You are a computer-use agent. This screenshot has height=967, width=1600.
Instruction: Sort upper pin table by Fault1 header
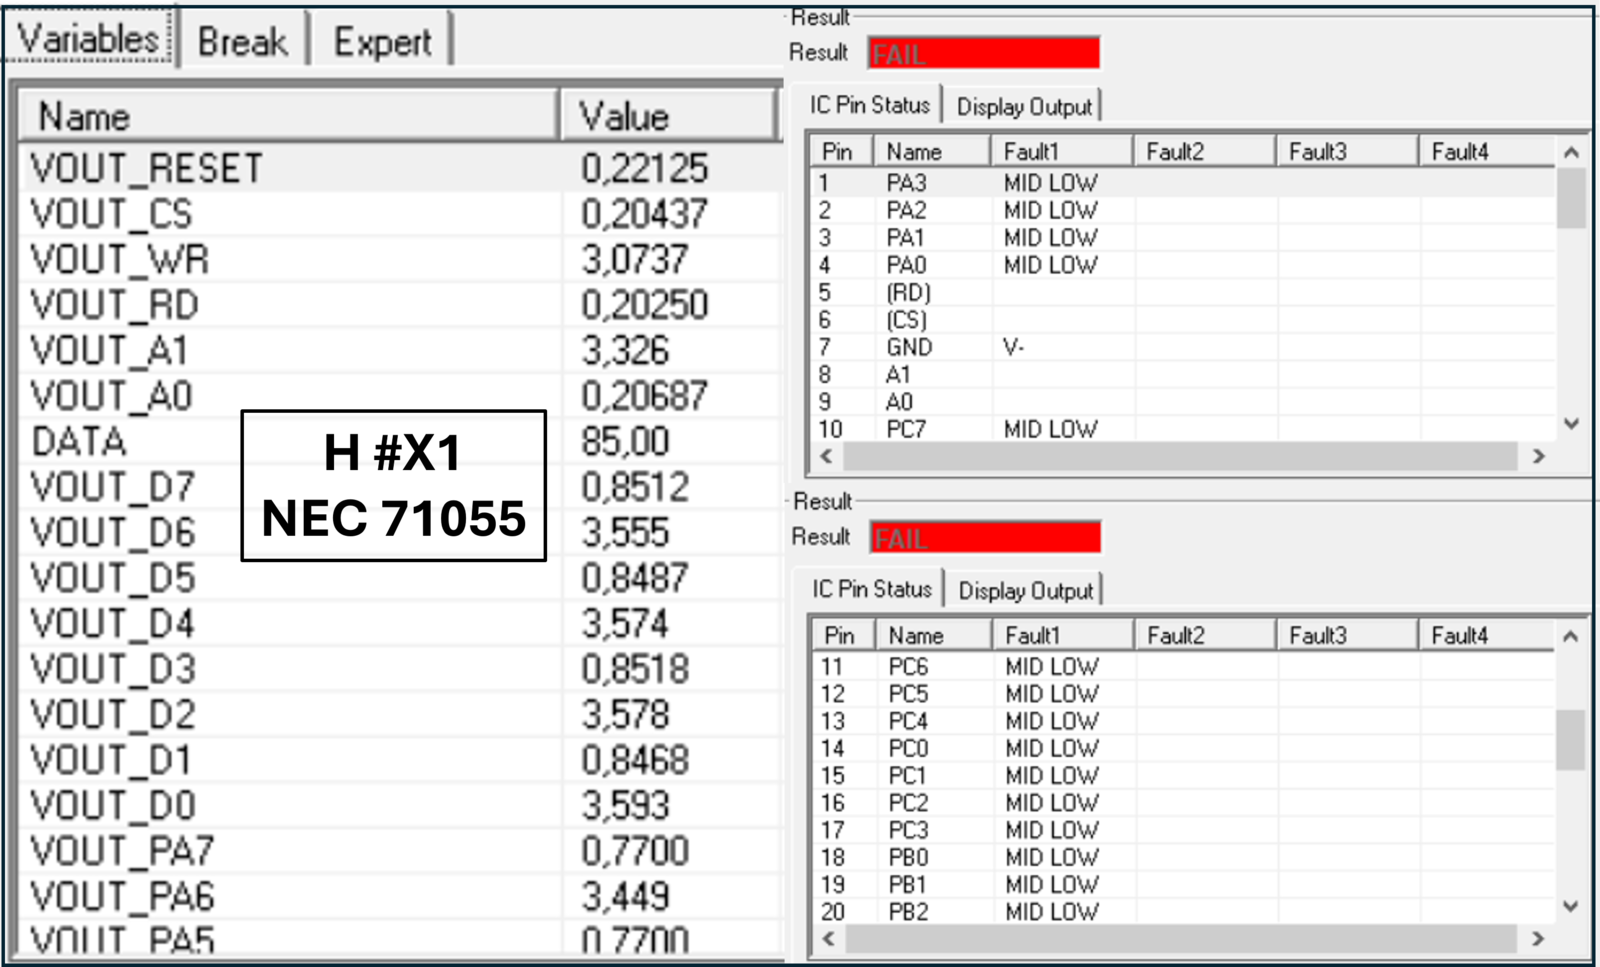coord(1062,152)
